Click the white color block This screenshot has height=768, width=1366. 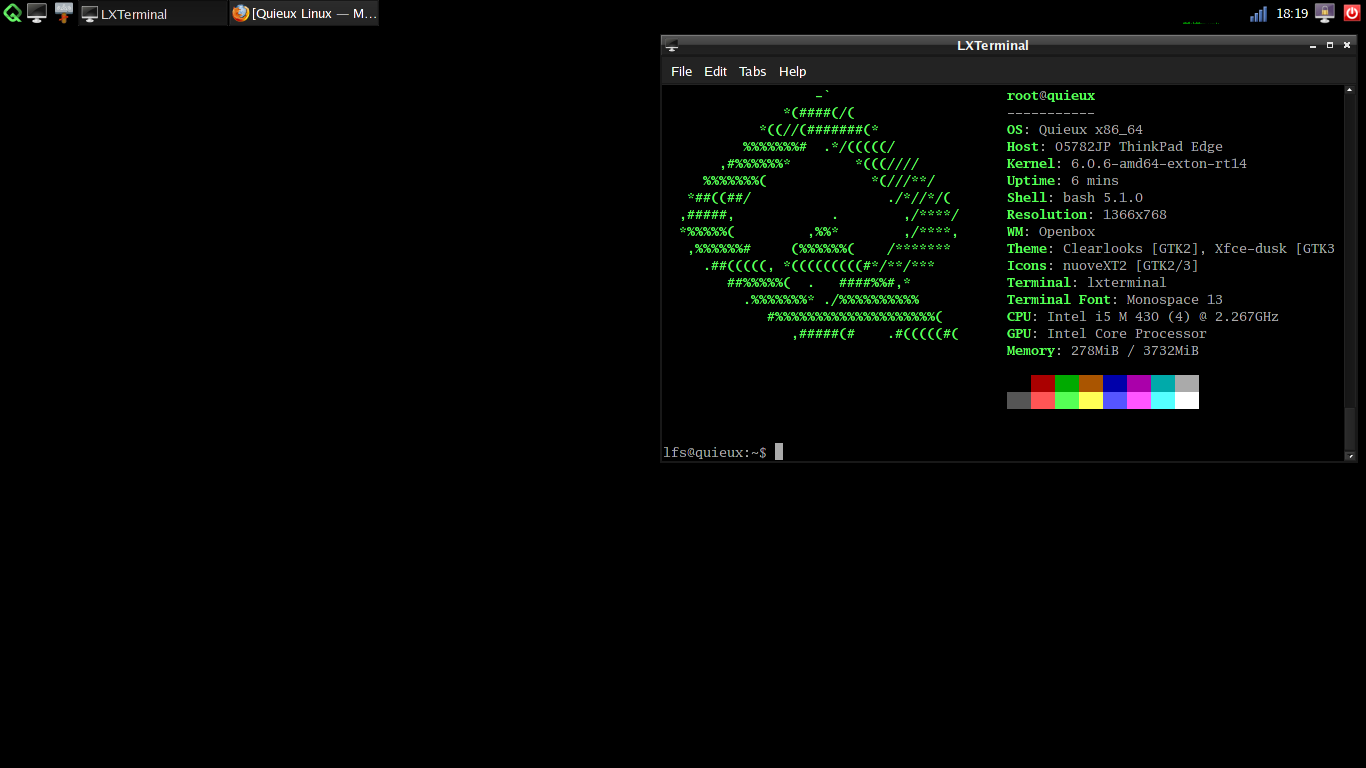pos(1187,401)
